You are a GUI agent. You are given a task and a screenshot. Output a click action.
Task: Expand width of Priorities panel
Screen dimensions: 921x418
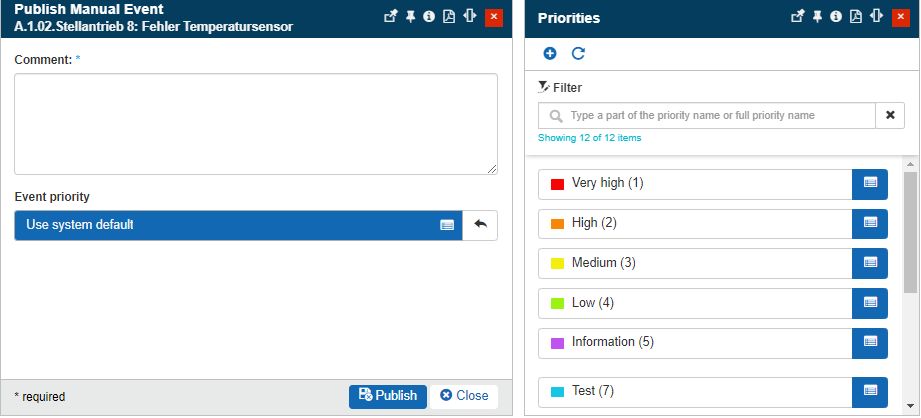click(x=875, y=17)
